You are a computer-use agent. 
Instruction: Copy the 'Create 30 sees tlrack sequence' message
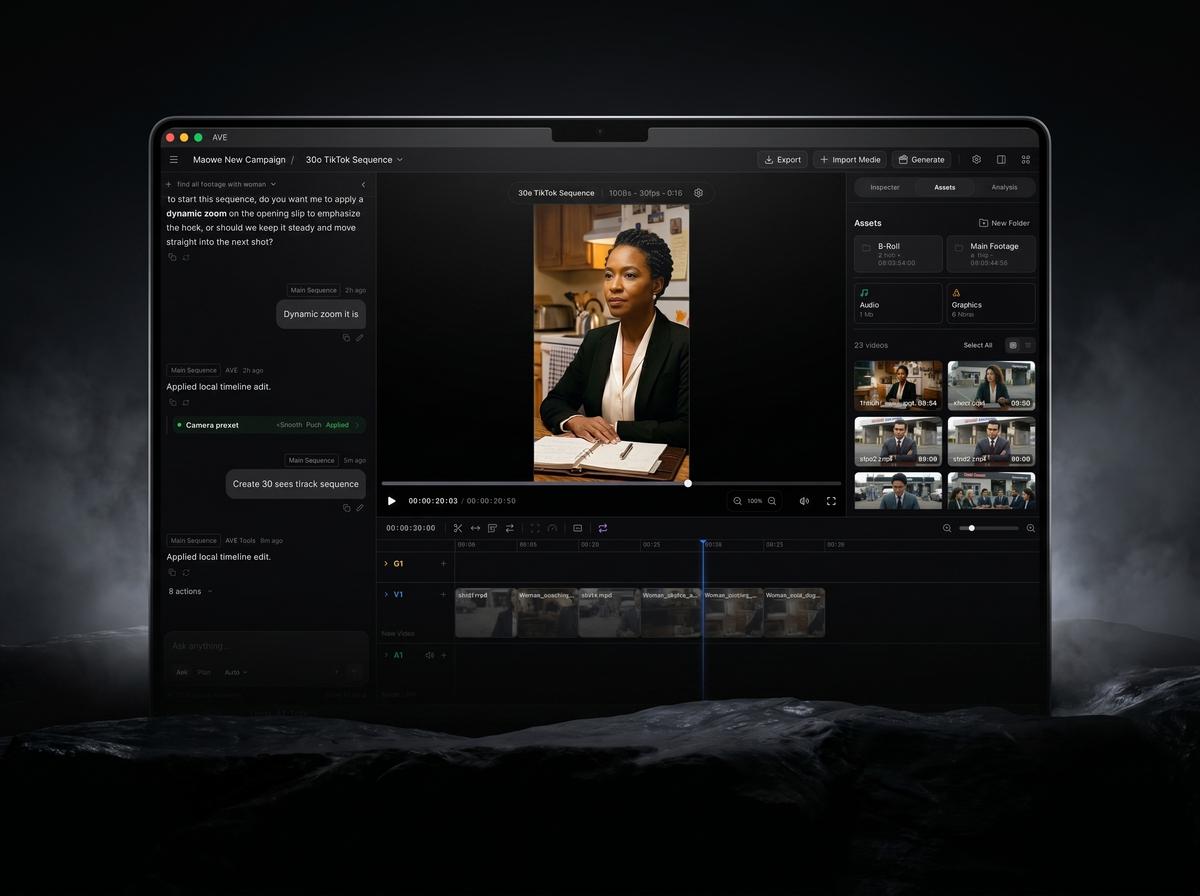346,508
